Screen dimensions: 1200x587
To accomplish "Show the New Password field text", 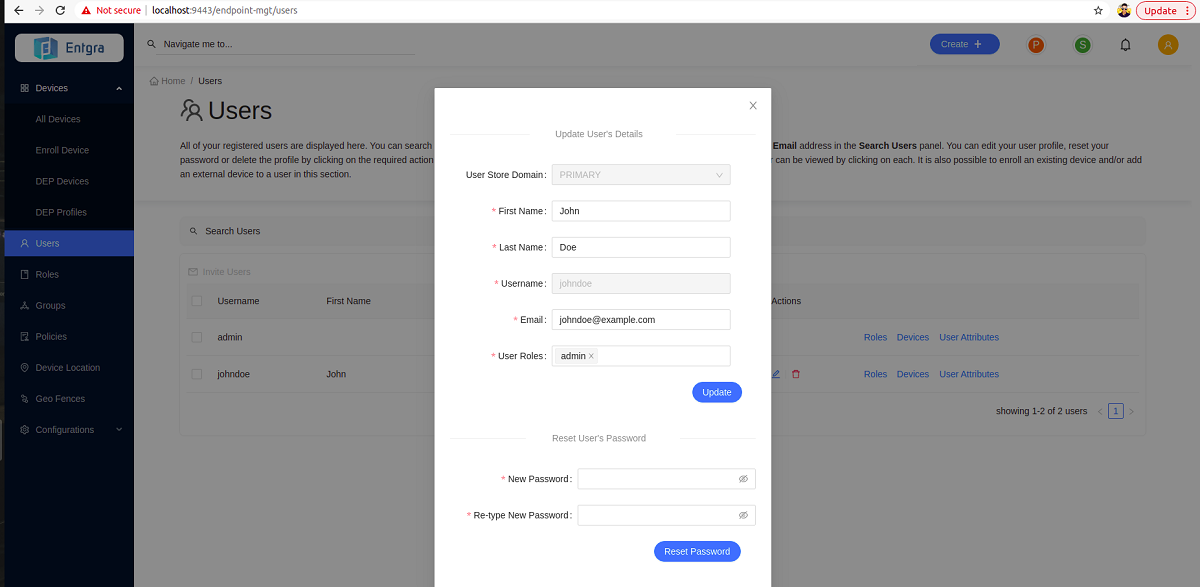I will [743, 479].
